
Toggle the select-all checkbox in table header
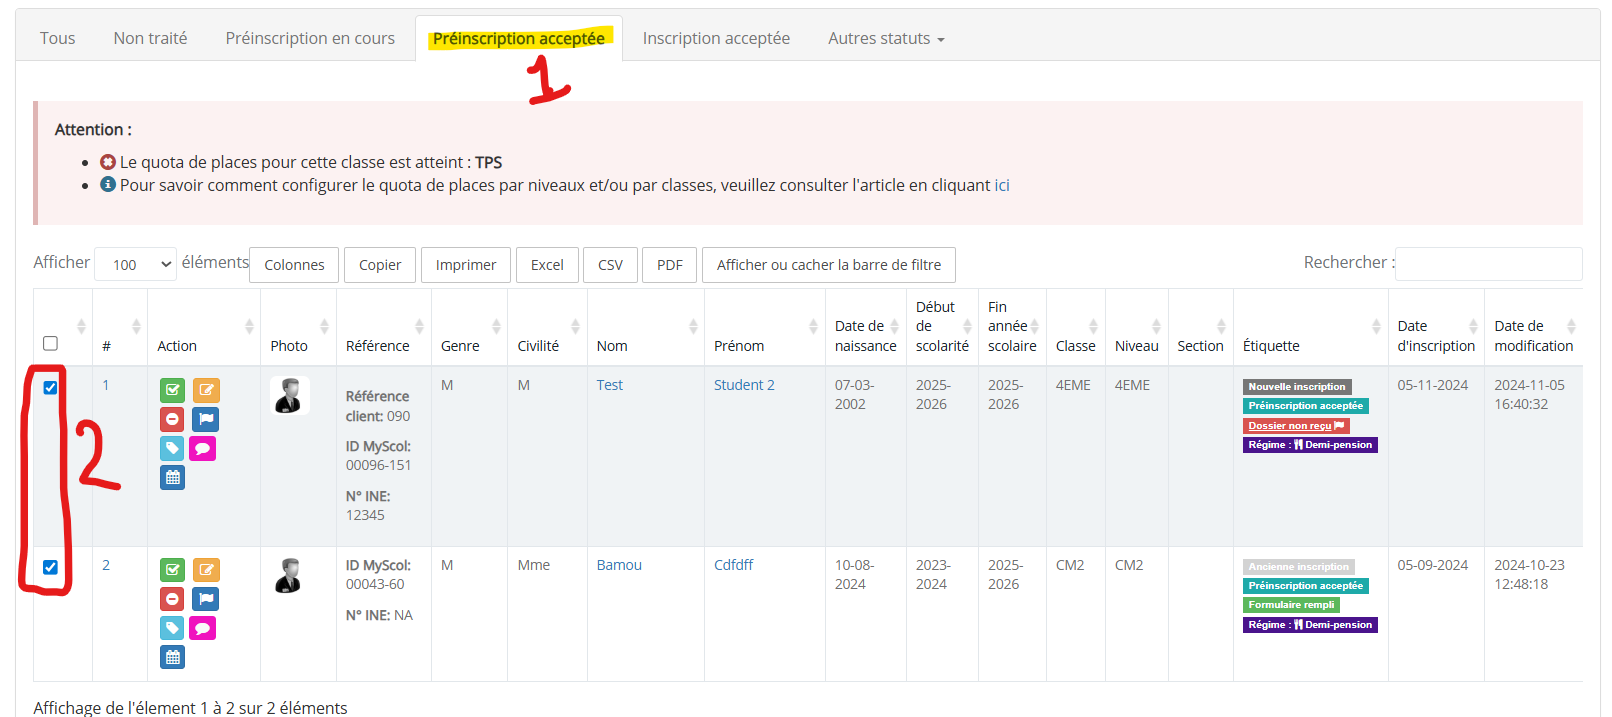(50, 344)
